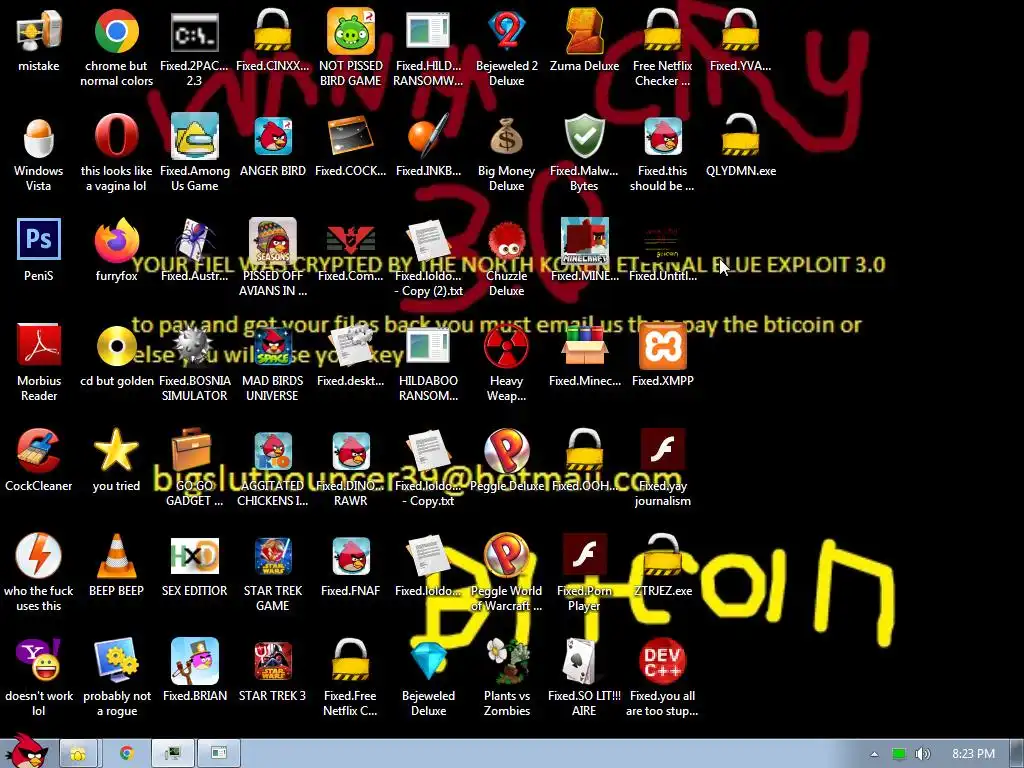Screen dimensions: 1024x768
Task: Select the Windows Vista egg icon
Action: pyautogui.click(x=39, y=136)
